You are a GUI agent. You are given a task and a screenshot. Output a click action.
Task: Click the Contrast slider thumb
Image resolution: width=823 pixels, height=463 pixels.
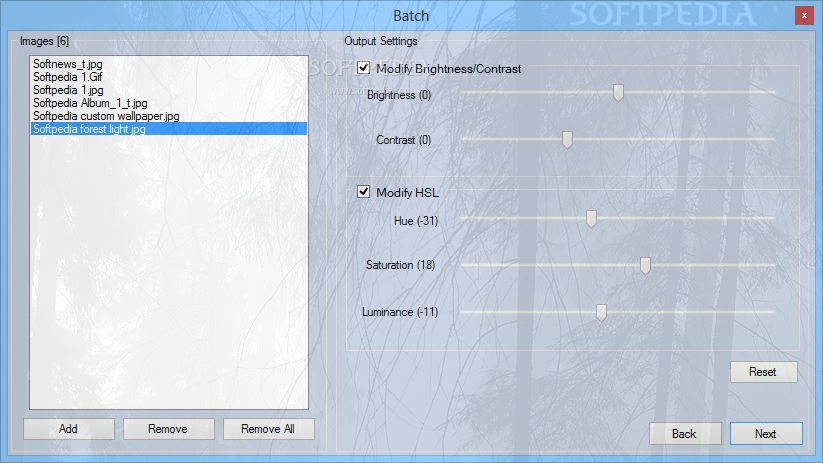point(567,140)
